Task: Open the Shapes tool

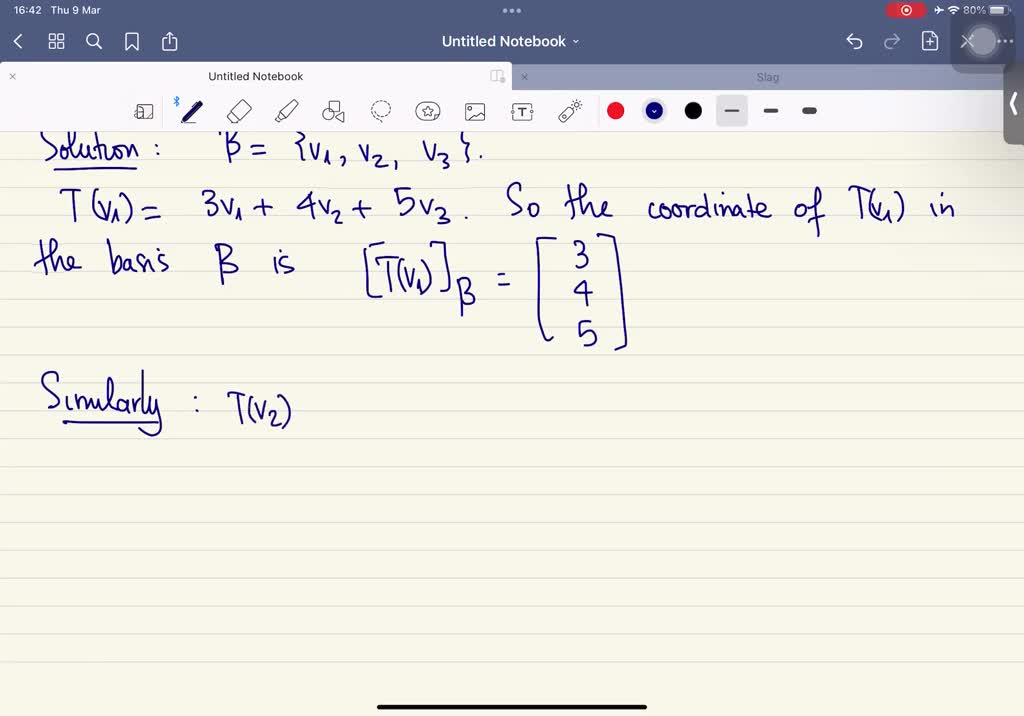Action: (x=333, y=111)
